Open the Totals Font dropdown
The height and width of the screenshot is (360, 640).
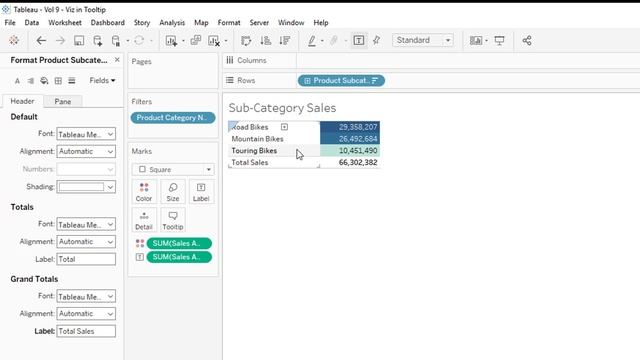pos(86,224)
